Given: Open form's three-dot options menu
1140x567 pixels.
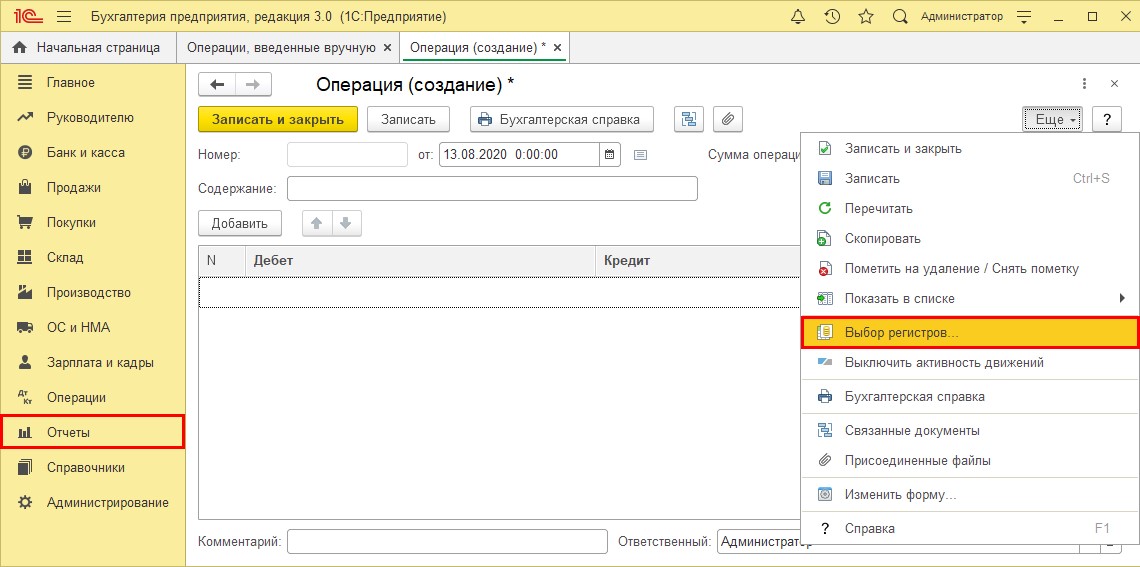Looking at the screenshot, I should coord(1085,84).
